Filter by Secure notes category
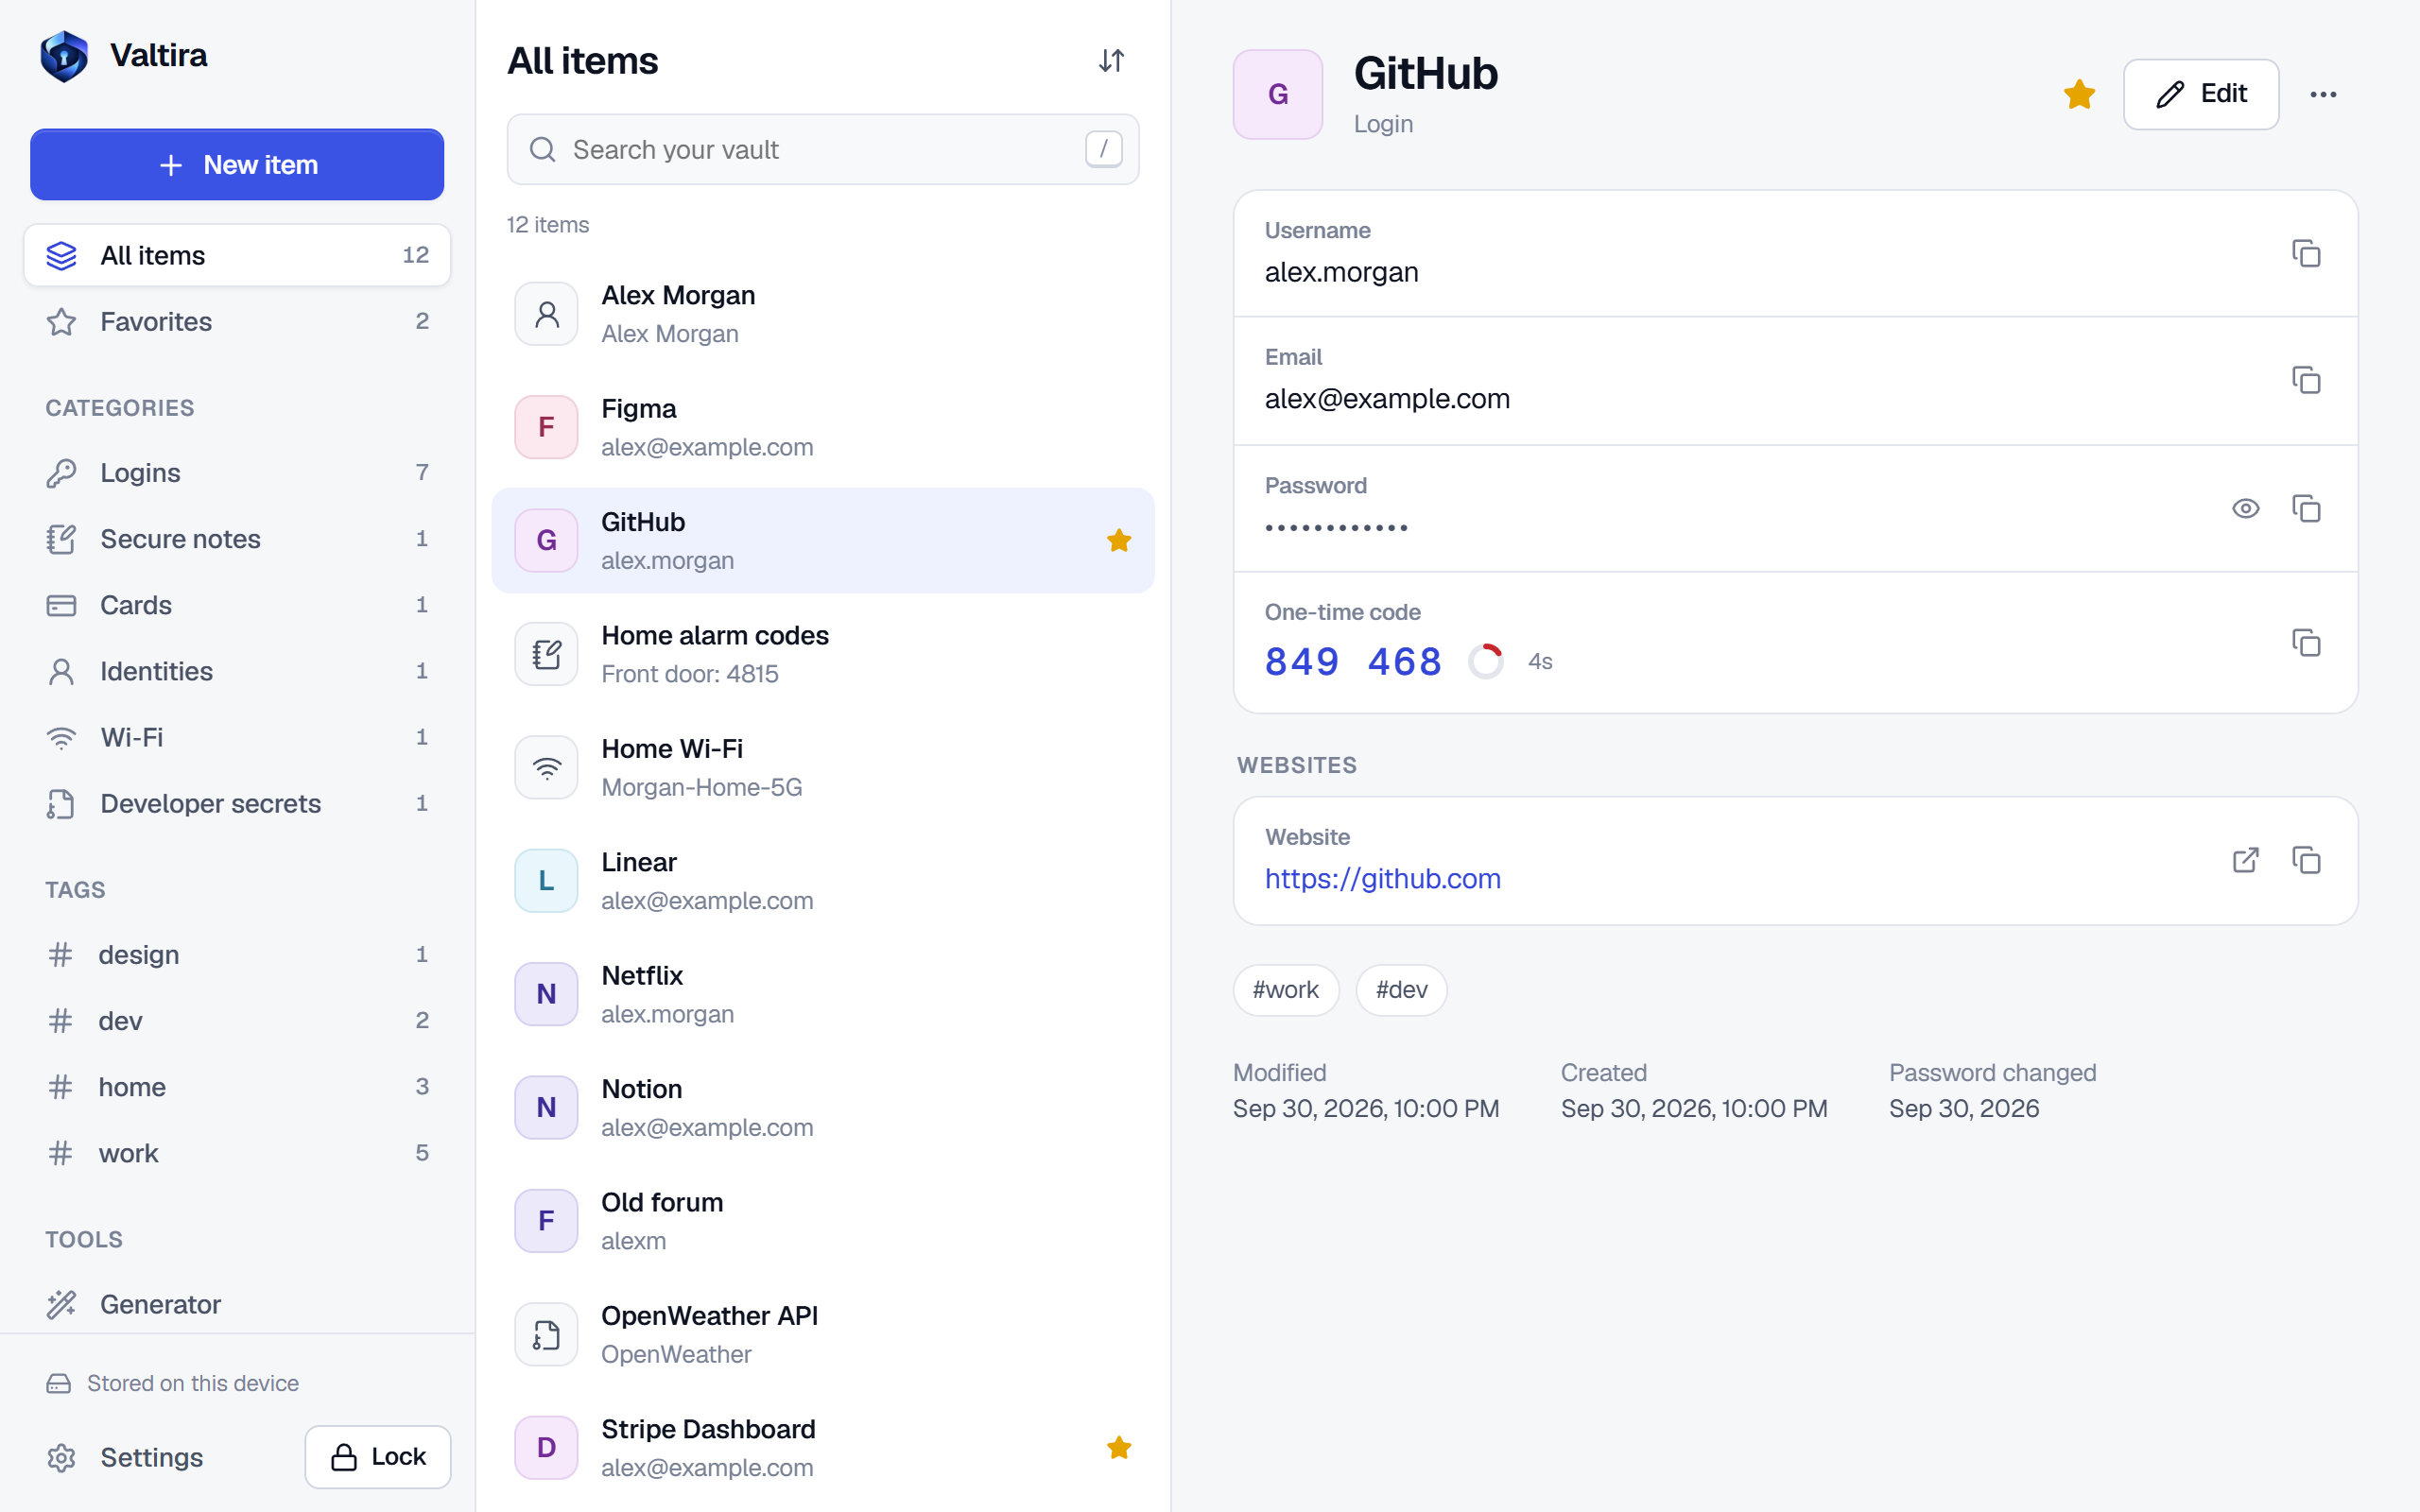 tap(237, 538)
